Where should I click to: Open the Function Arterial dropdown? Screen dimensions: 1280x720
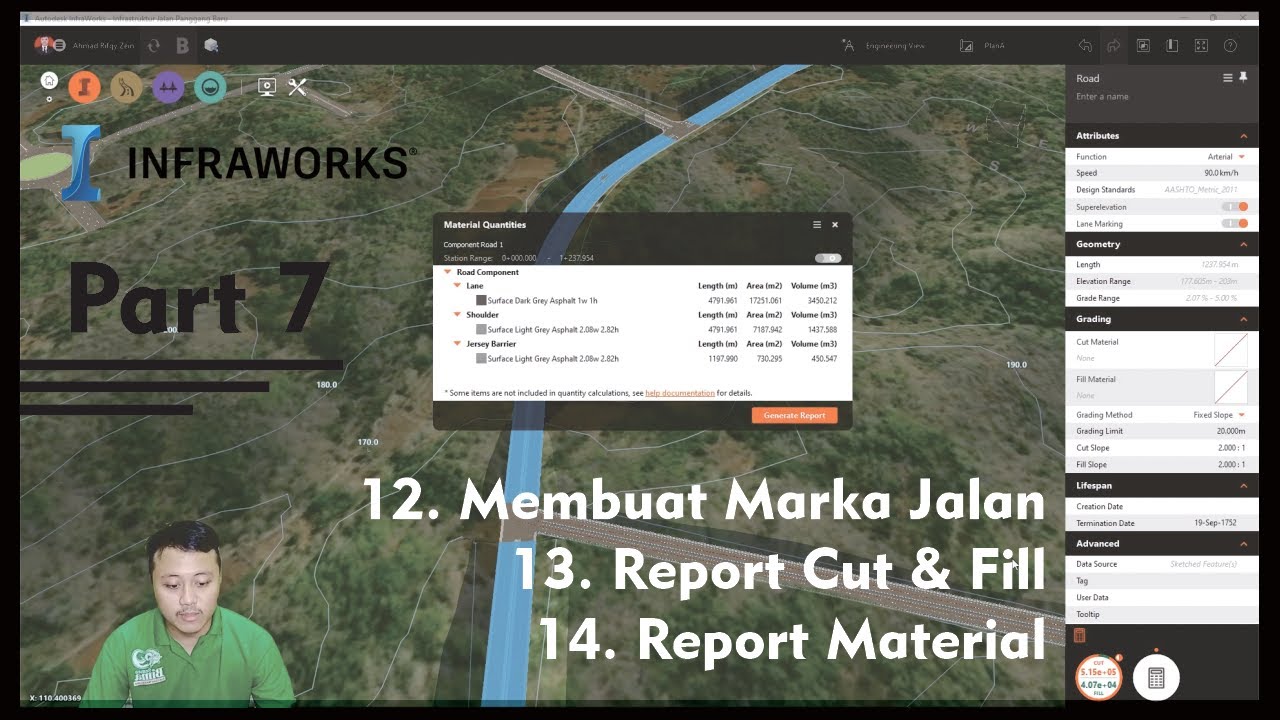coord(1226,157)
